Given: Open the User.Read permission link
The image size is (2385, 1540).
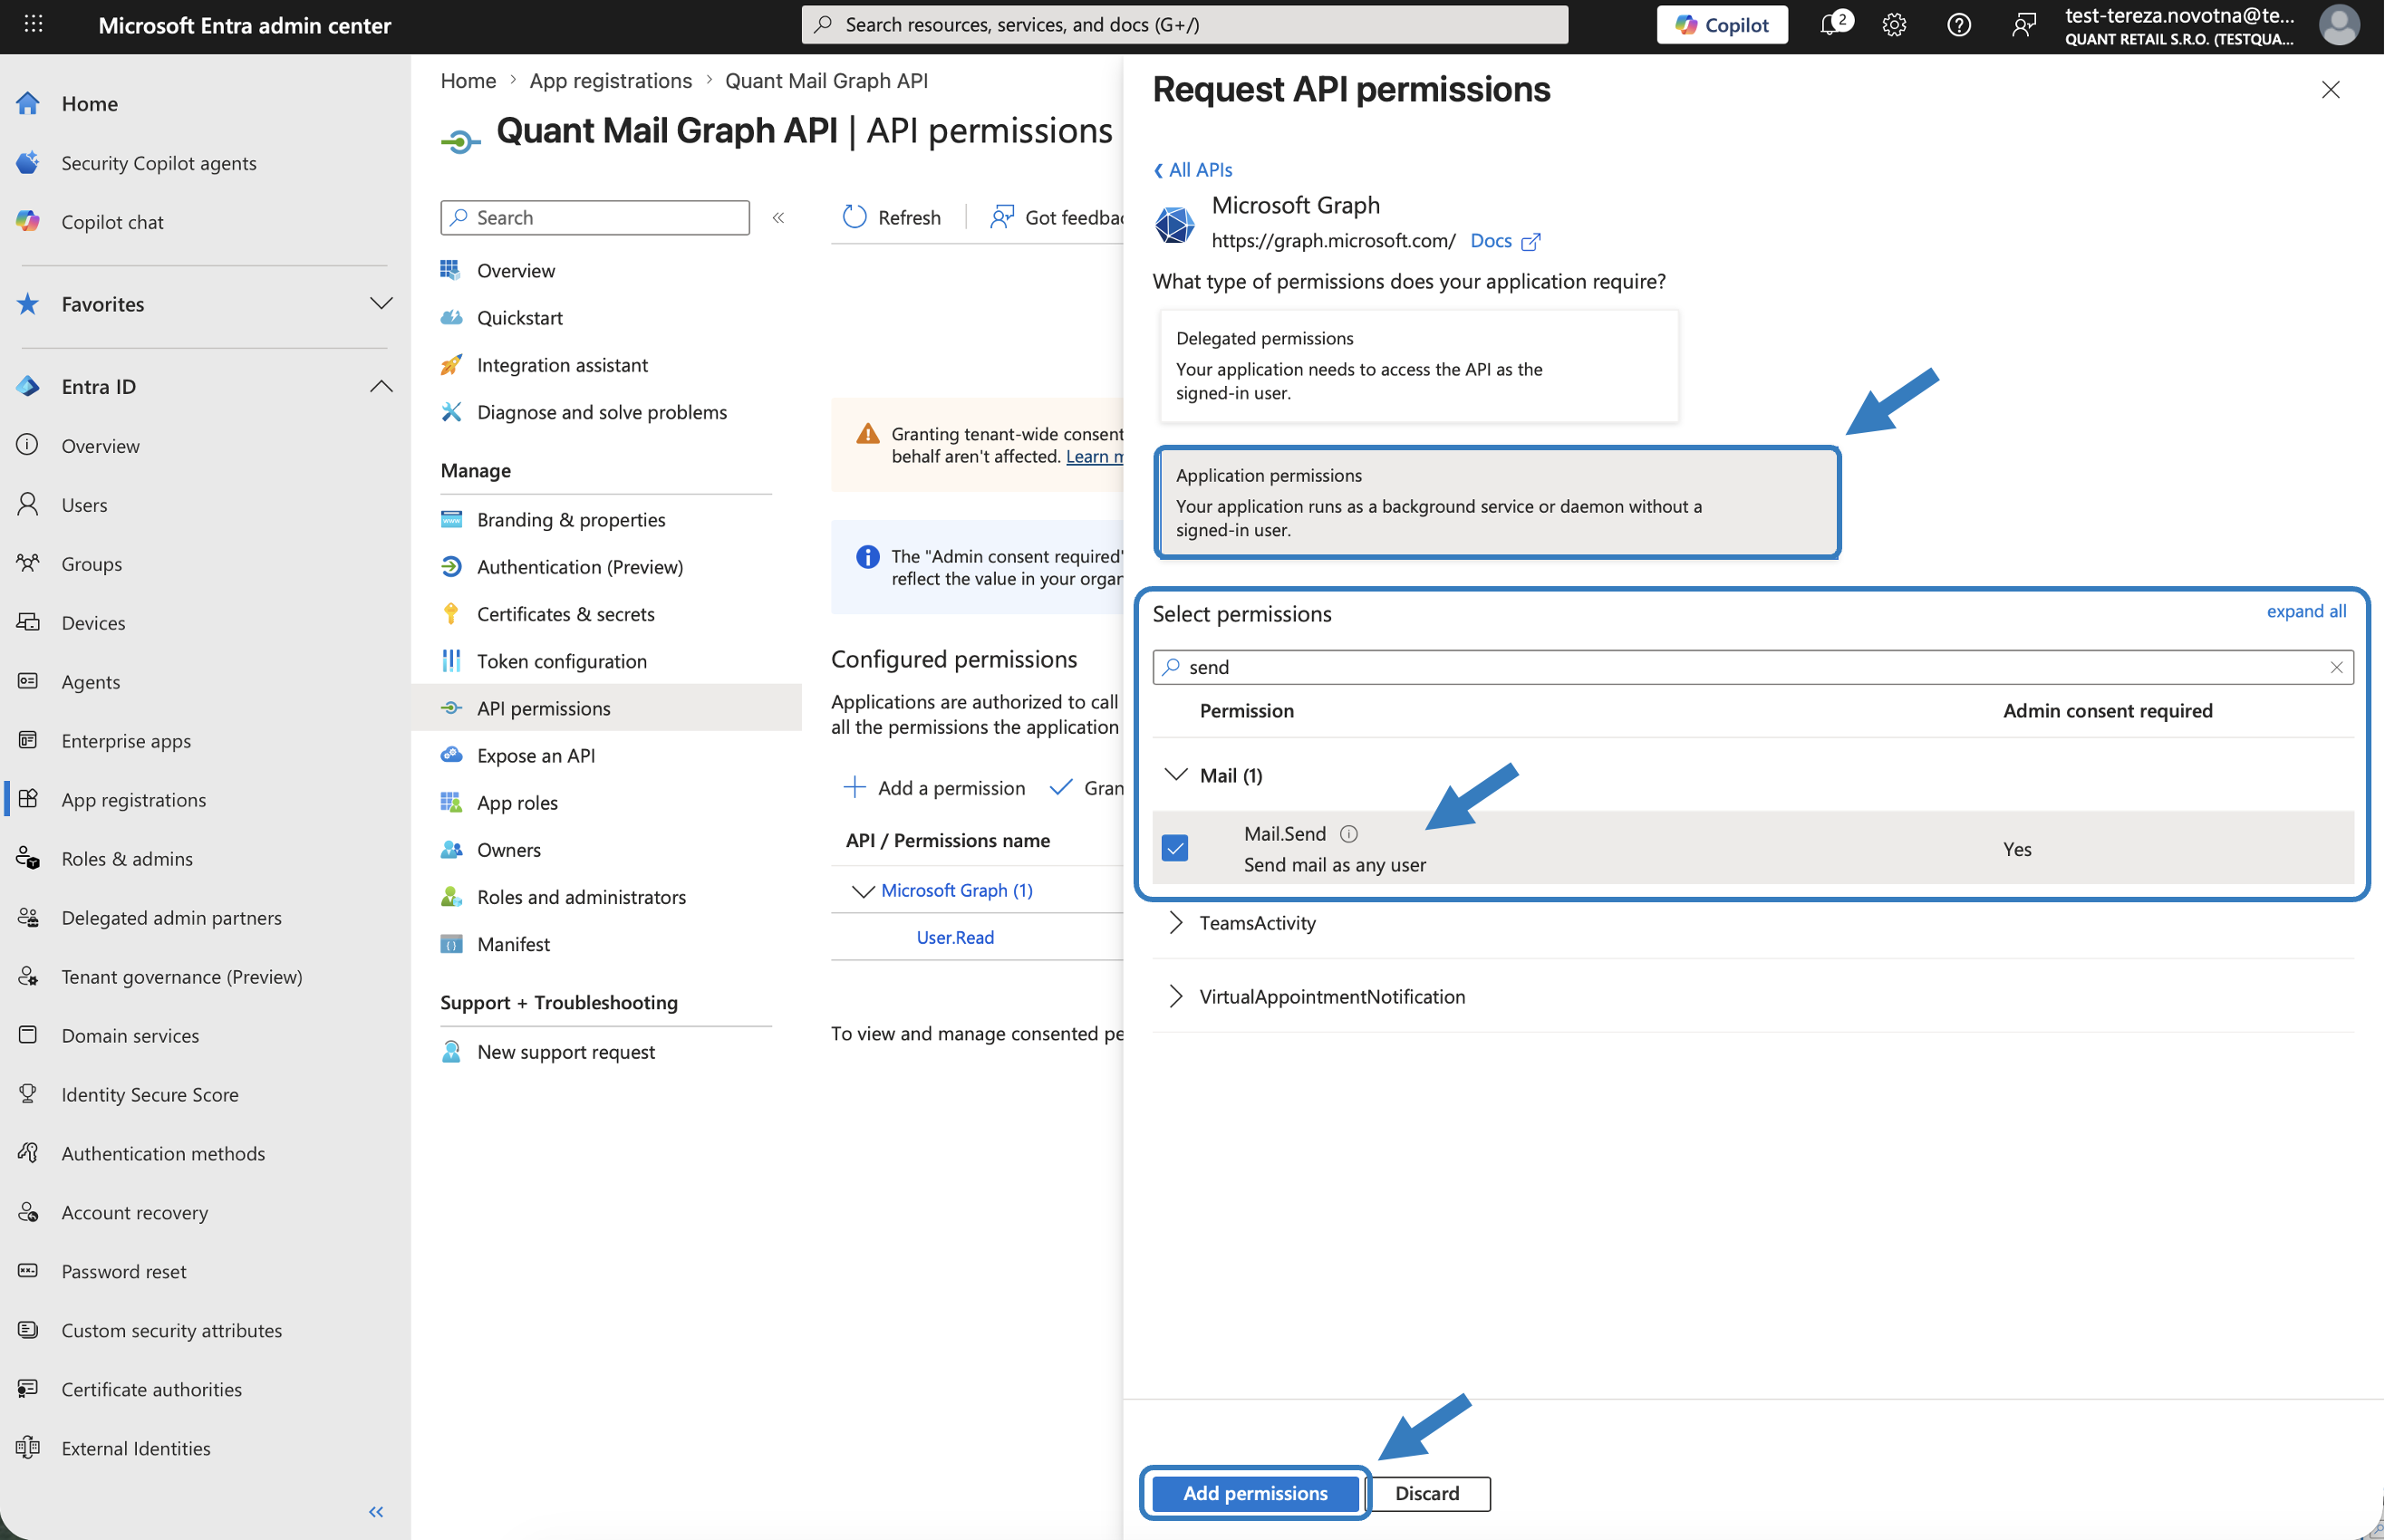Looking at the screenshot, I should [955, 937].
